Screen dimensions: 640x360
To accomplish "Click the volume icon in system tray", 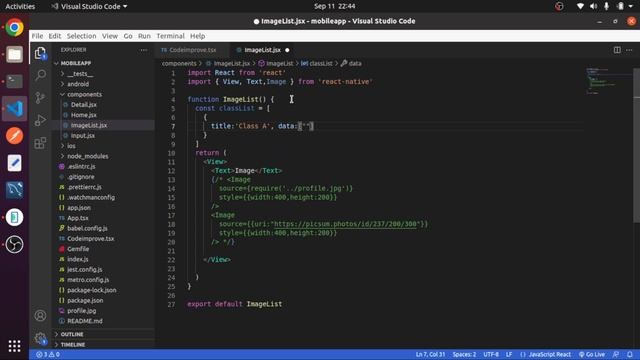I will (x=593, y=6).
